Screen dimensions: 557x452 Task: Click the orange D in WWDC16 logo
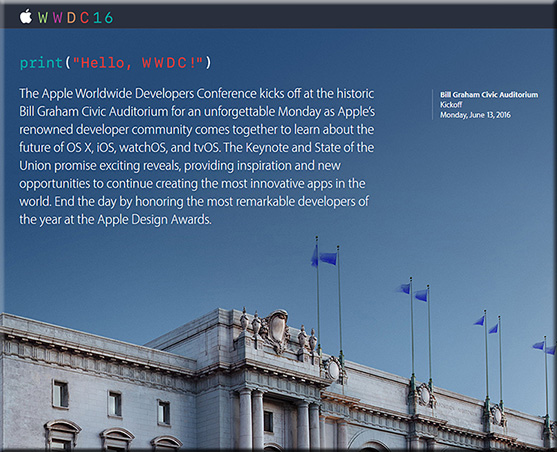pyautogui.click(x=71, y=18)
